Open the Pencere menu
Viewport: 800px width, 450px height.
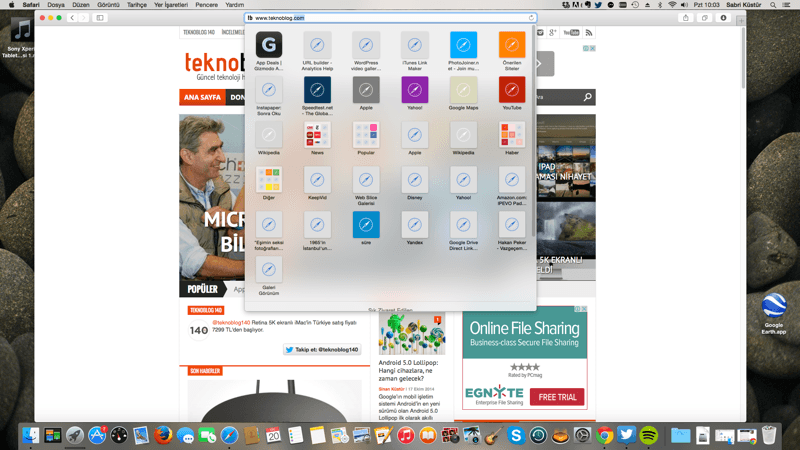click(207, 5)
